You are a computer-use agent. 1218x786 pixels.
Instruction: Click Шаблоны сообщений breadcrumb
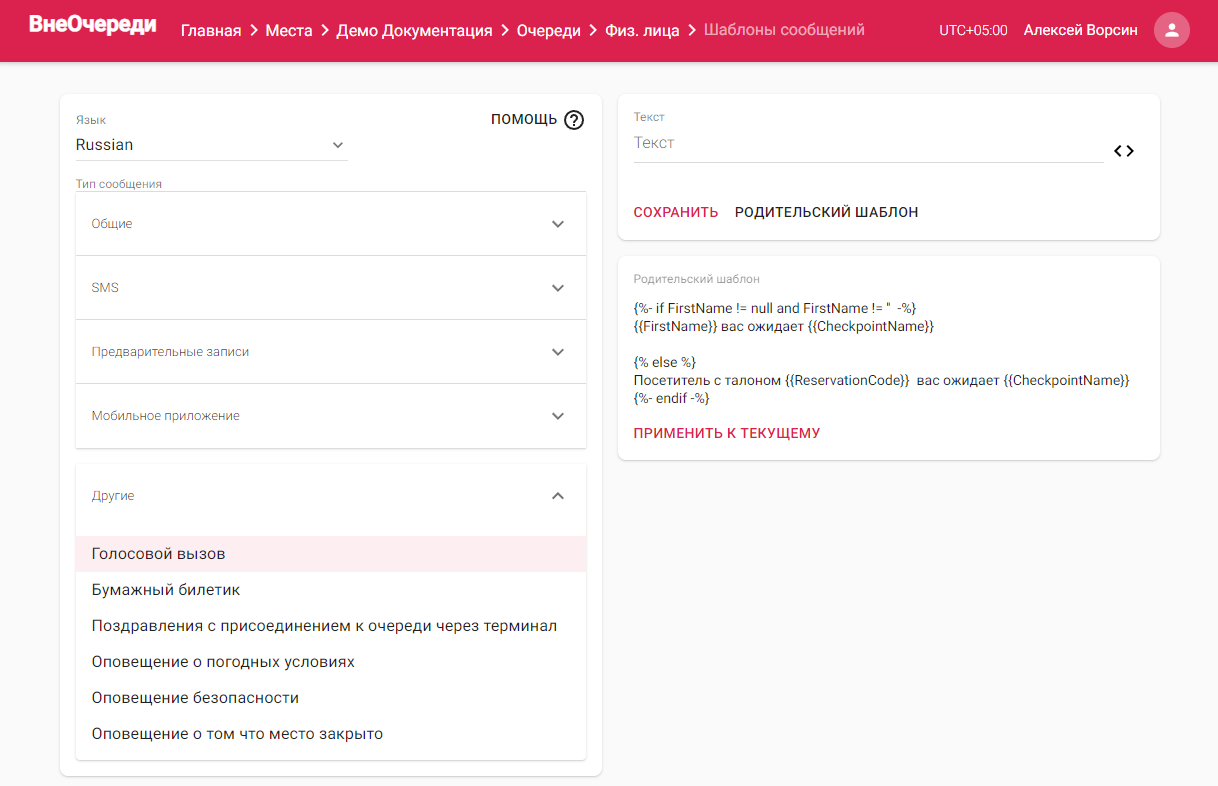point(784,31)
